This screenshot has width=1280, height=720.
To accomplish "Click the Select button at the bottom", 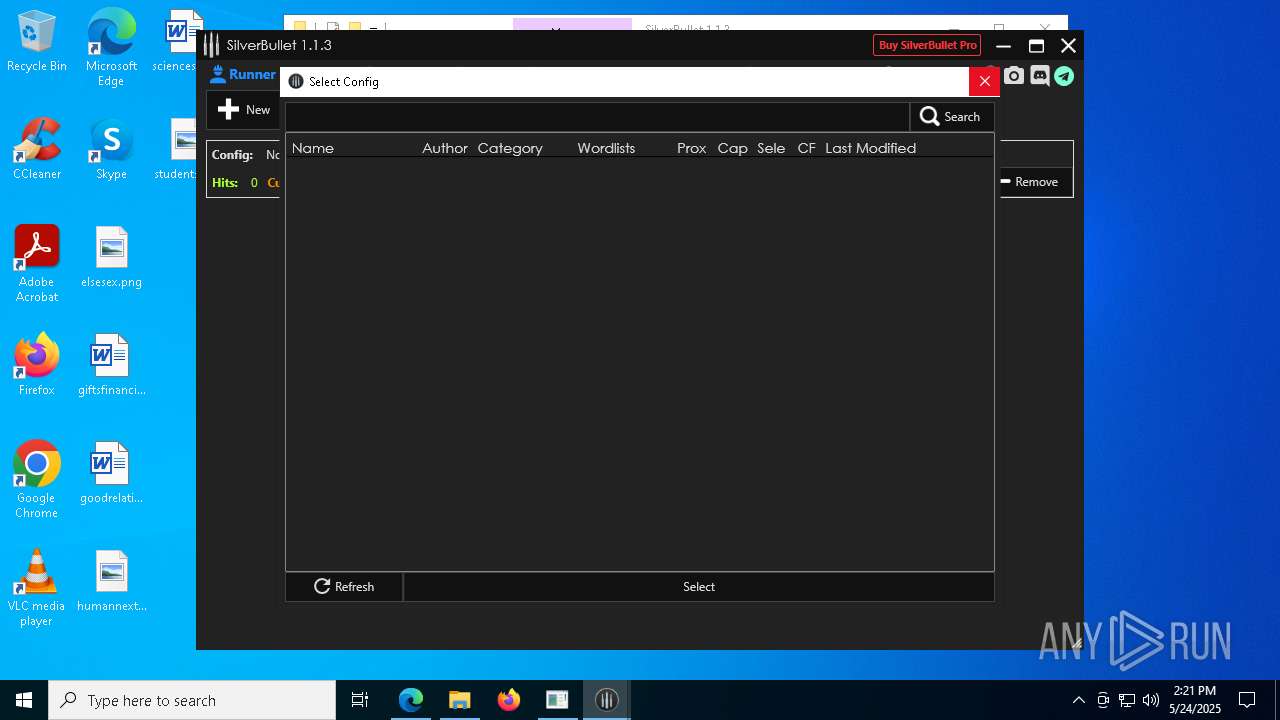I will (x=699, y=587).
